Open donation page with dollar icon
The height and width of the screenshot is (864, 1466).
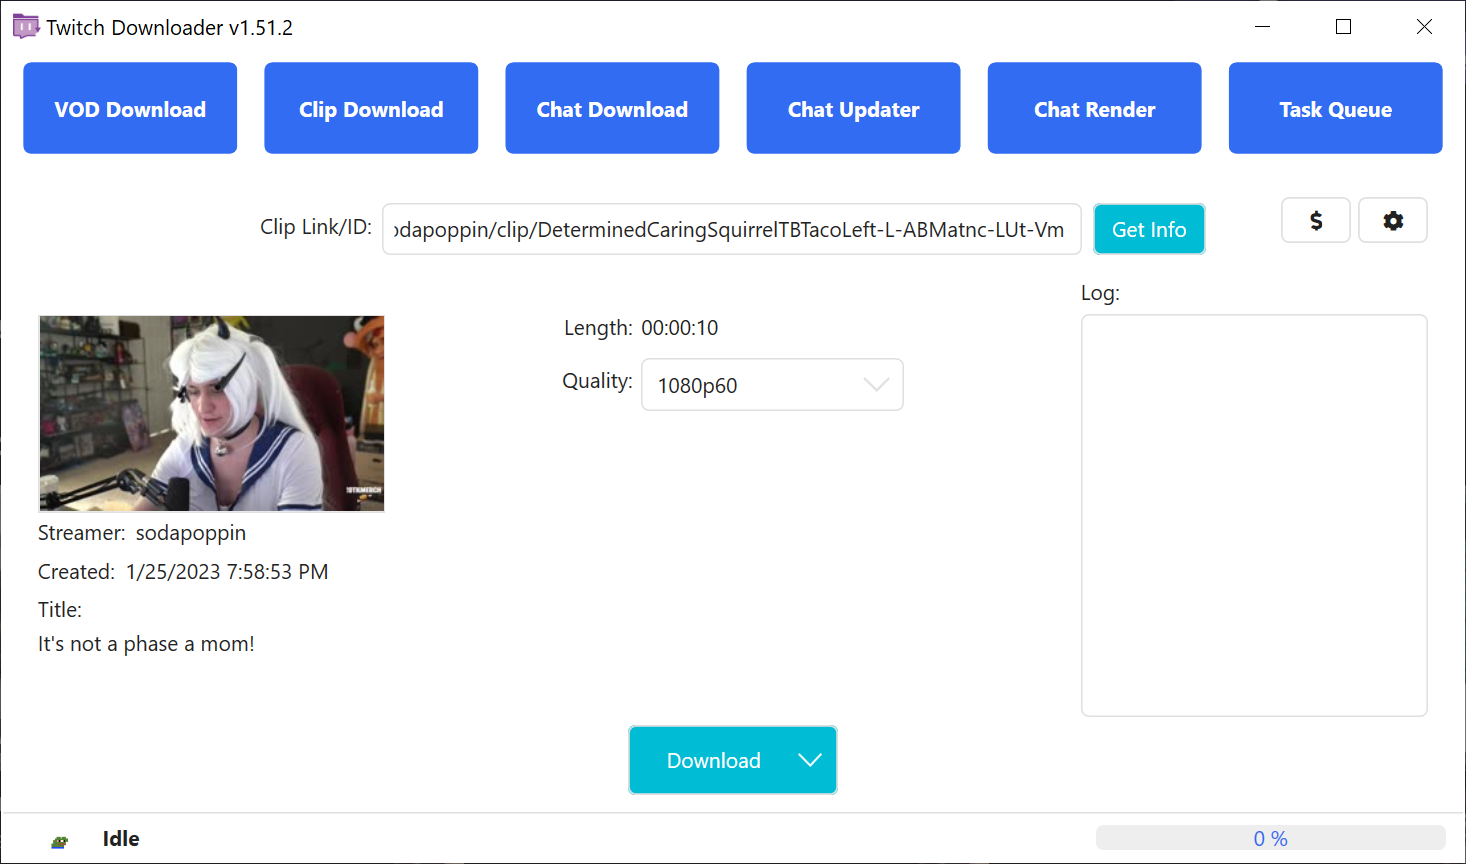pos(1316,220)
